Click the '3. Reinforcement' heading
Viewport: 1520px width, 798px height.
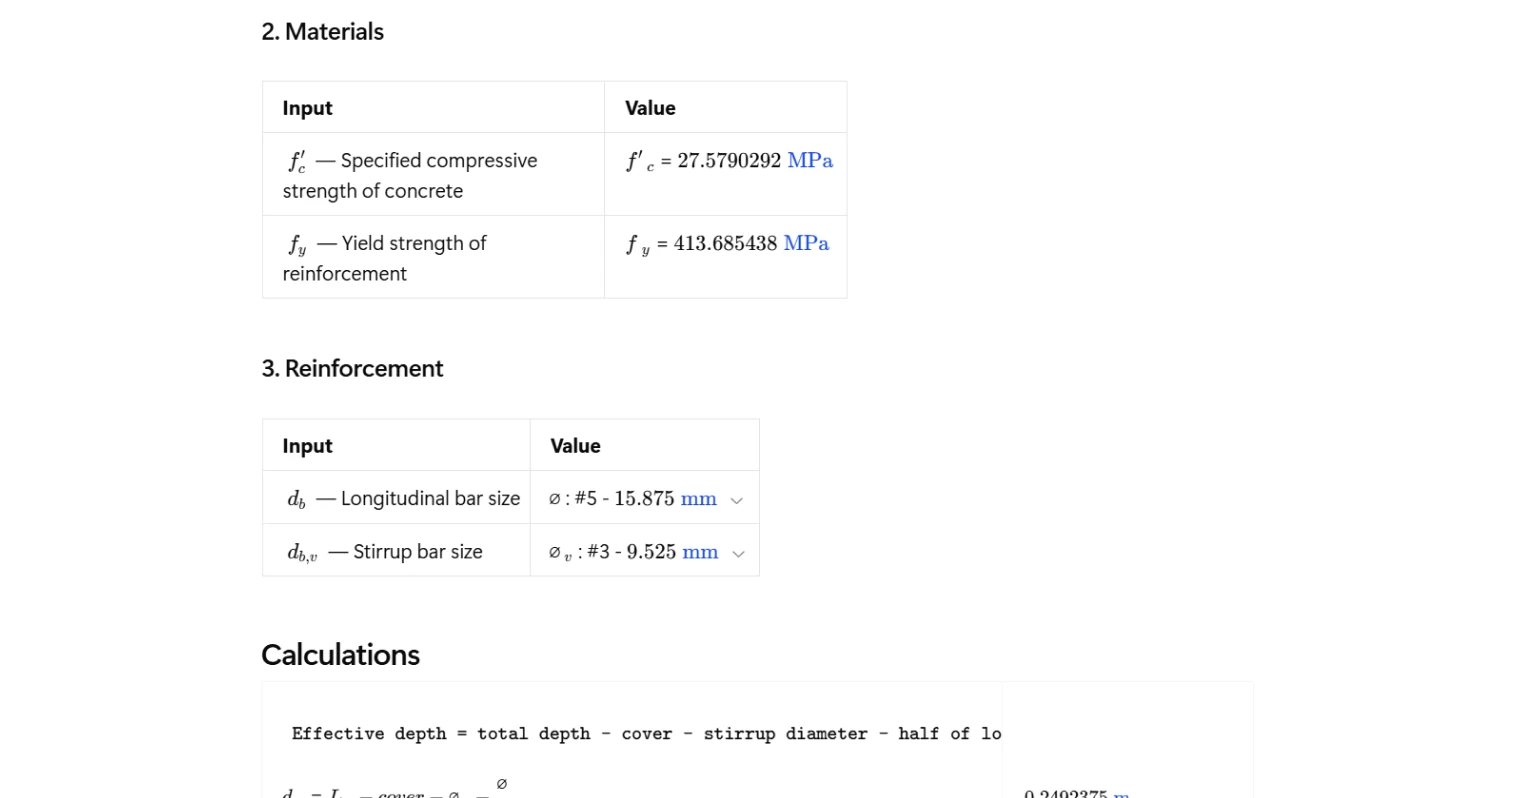point(352,368)
